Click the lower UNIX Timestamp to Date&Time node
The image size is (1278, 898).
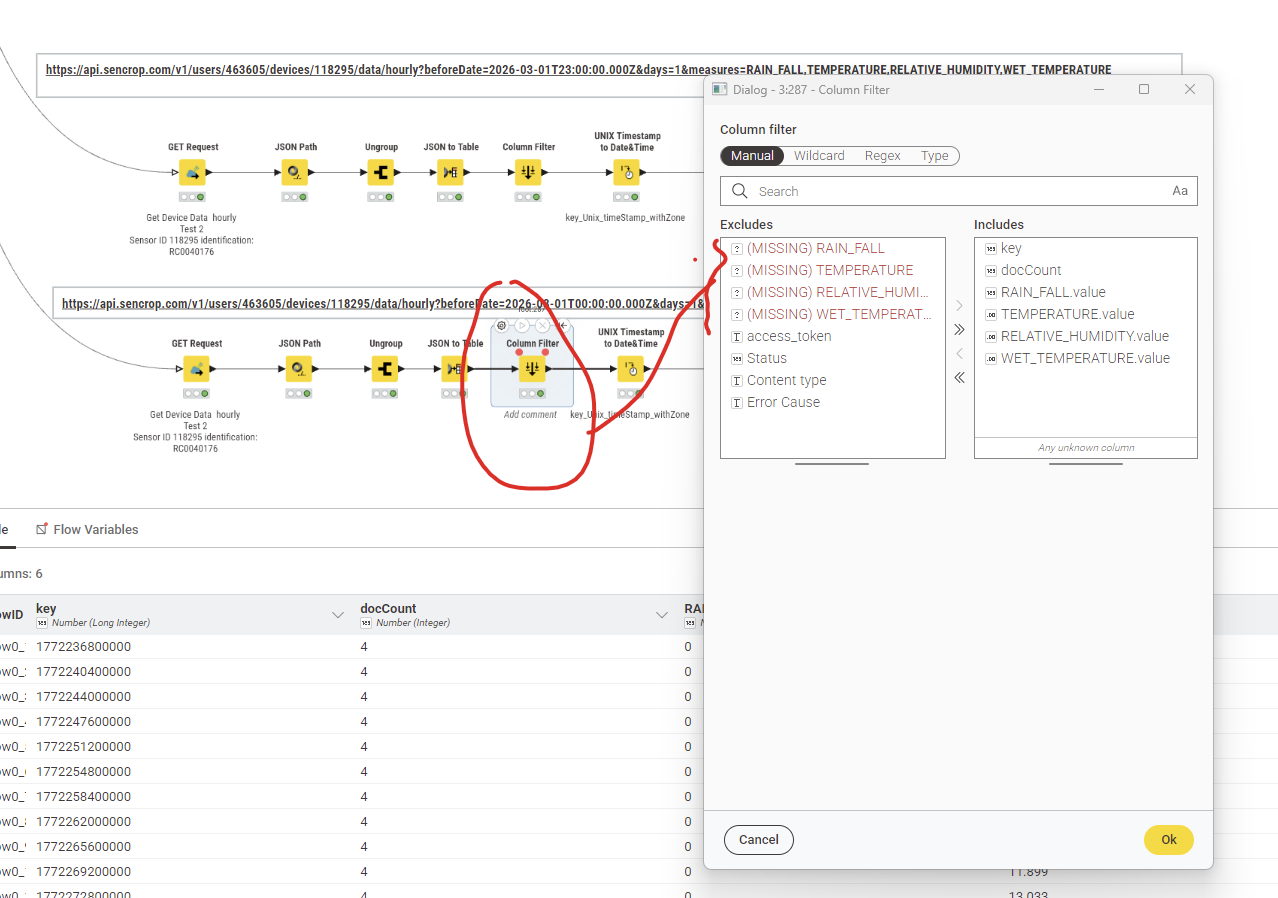630,369
